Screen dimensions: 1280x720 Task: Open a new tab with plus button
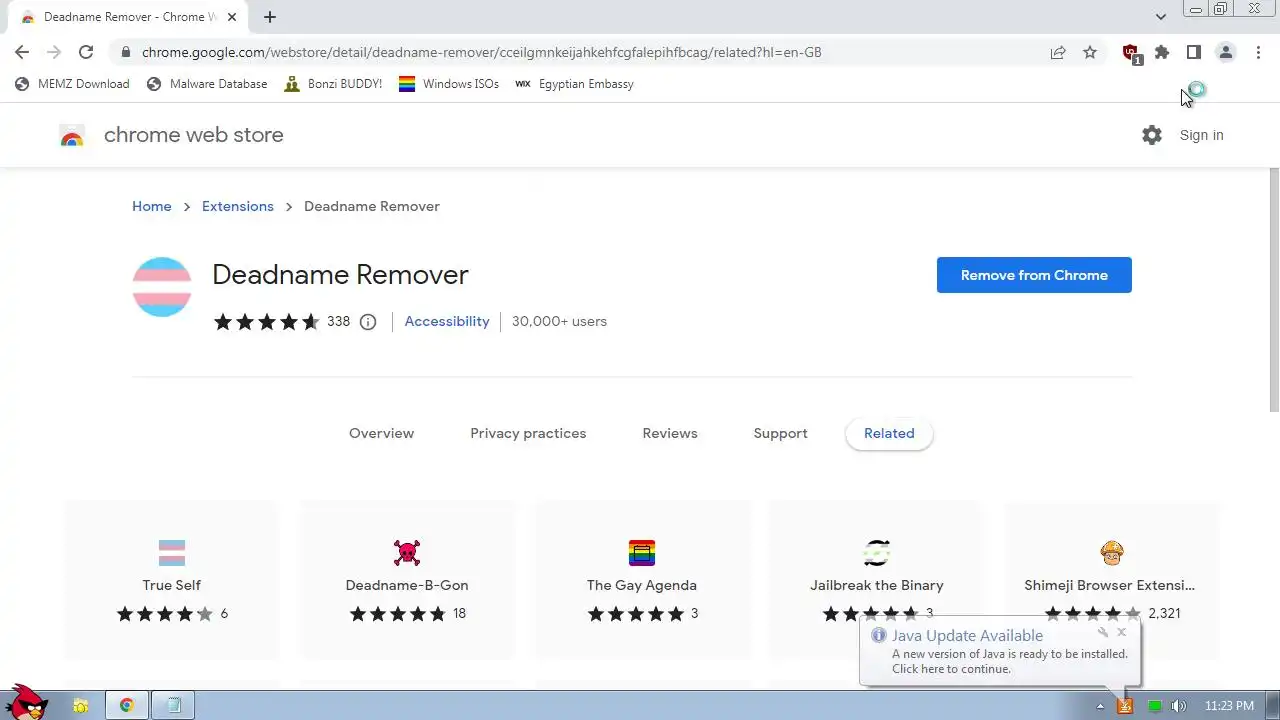[x=270, y=16]
